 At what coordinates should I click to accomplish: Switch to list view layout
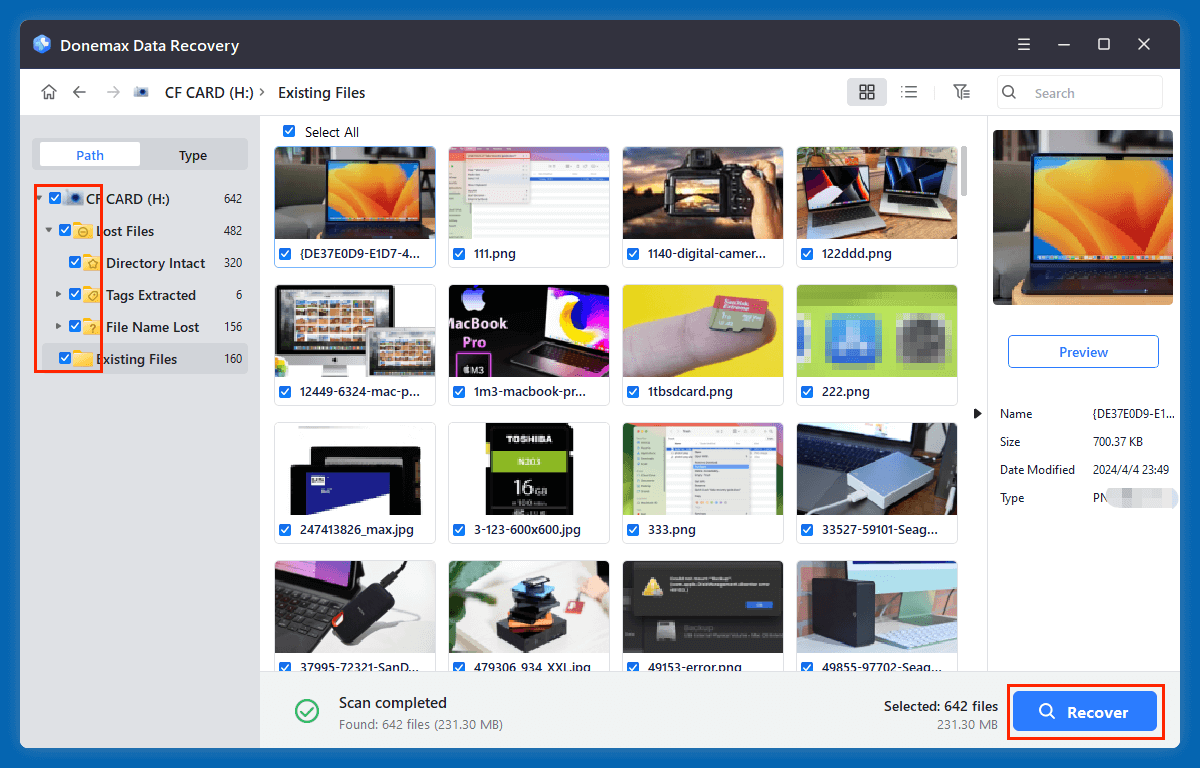[x=909, y=92]
